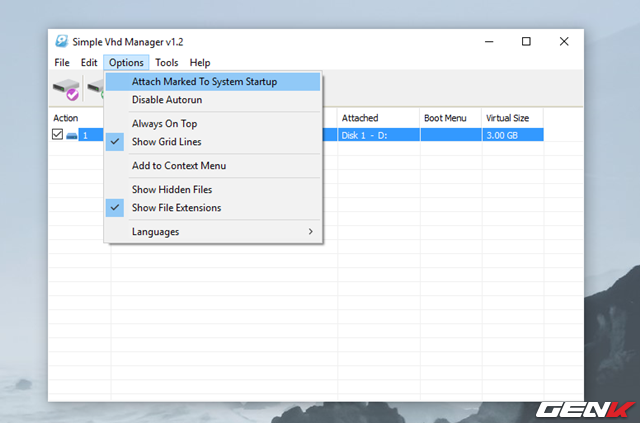Click the Action column header
Screen dimensions: 640x423
point(77,118)
